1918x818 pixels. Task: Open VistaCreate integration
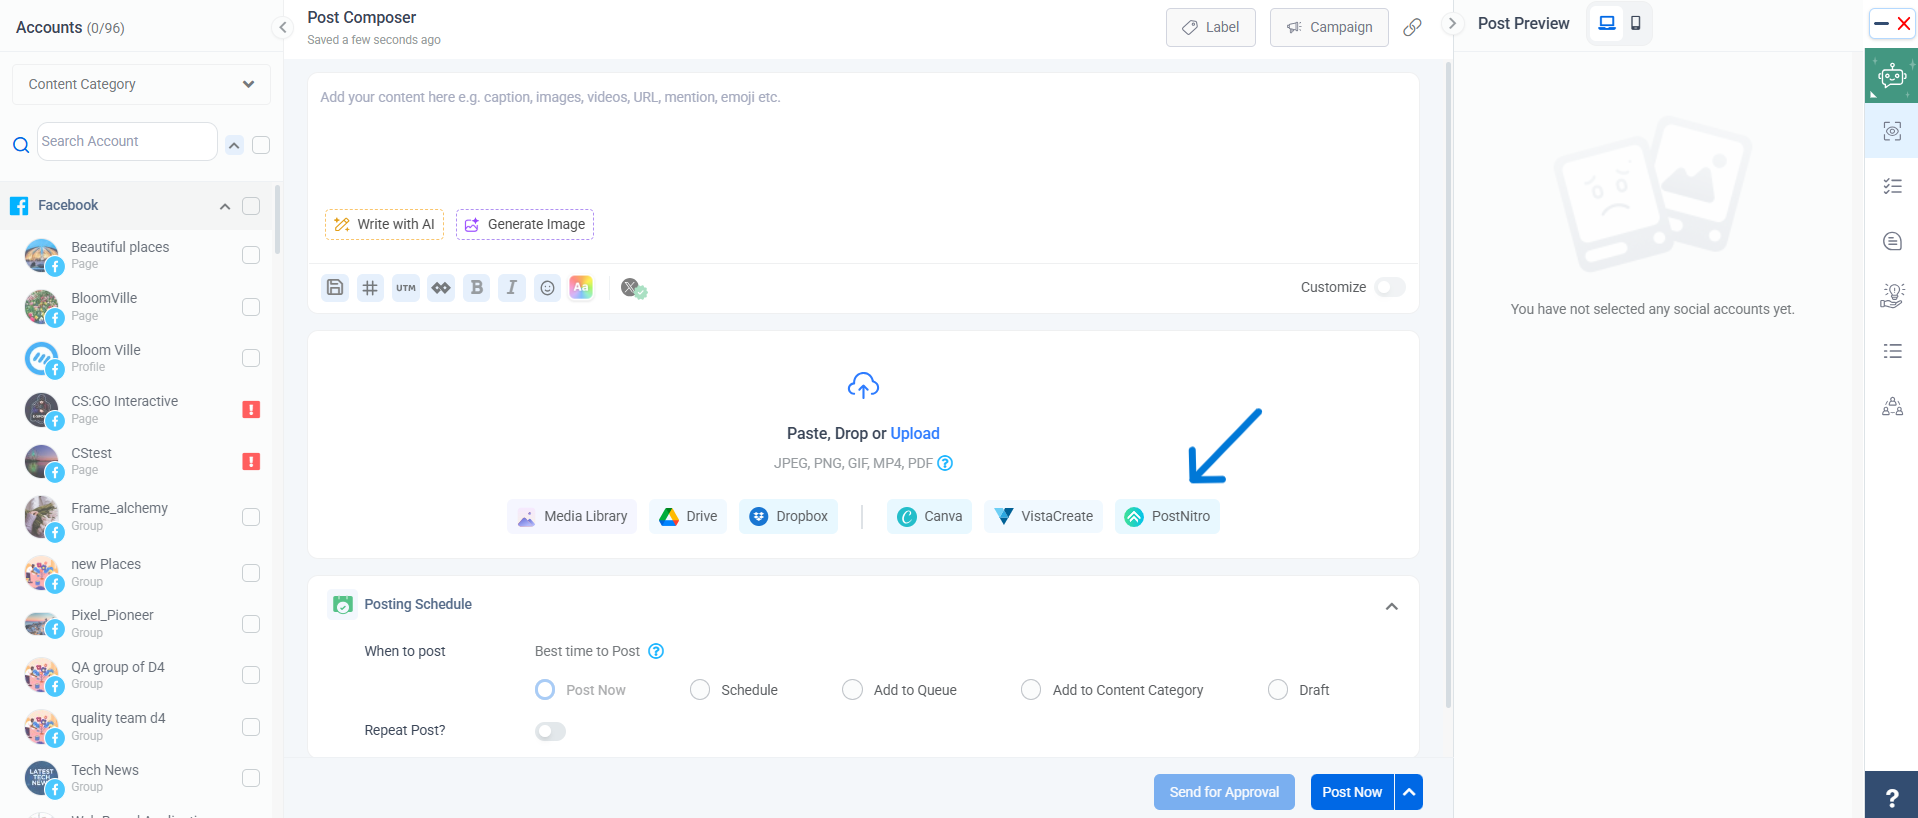(1043, 516)
